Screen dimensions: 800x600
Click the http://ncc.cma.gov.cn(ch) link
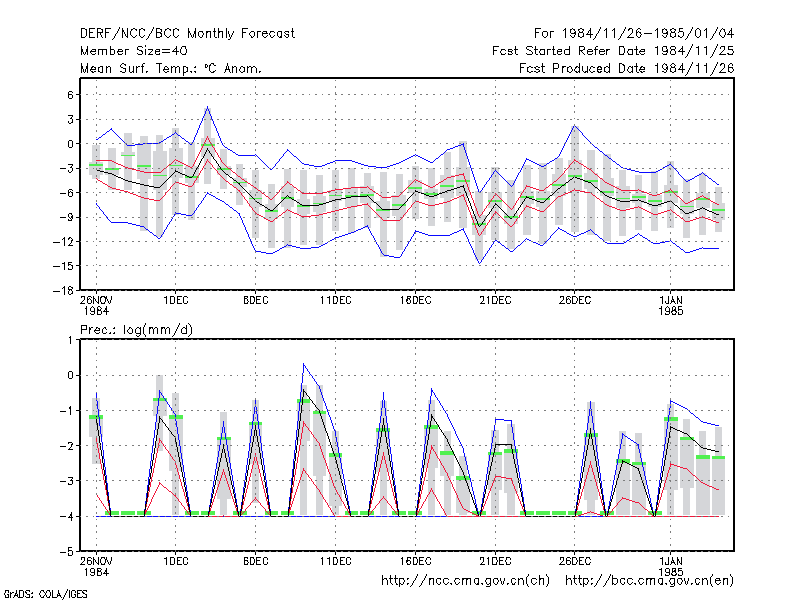click(465, 581)
